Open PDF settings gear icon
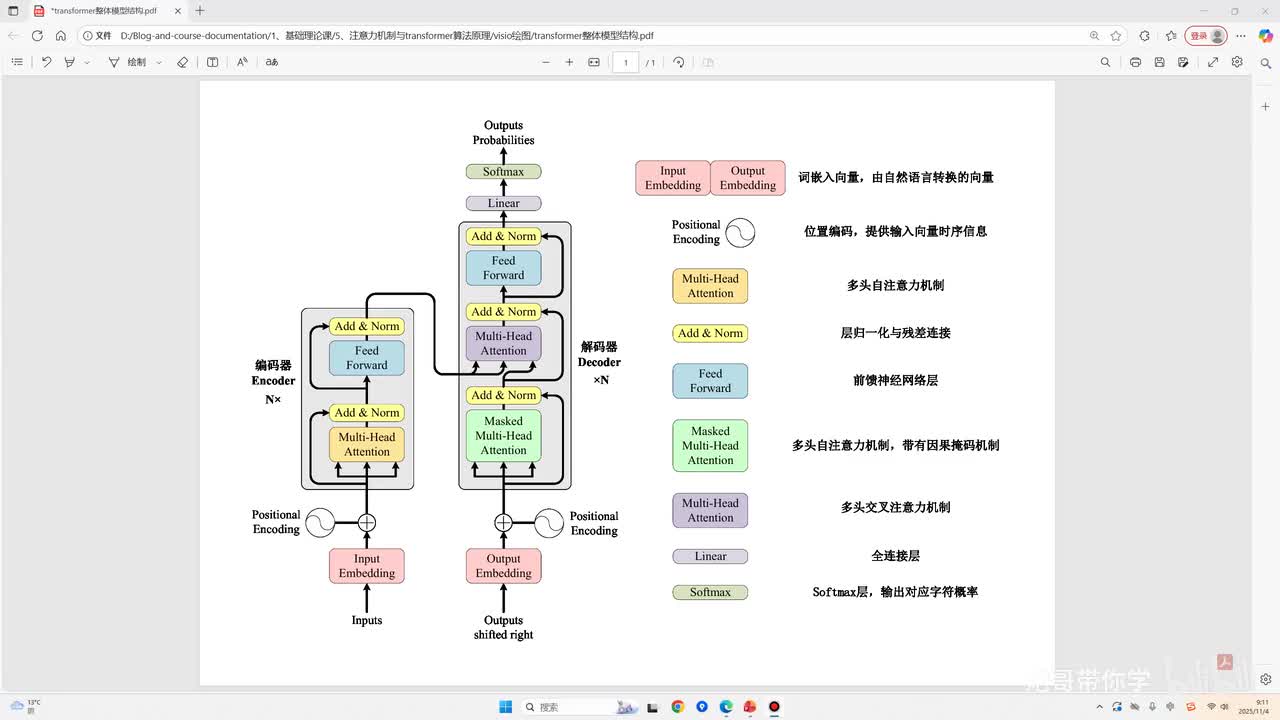The width and height of the screenshot is (1280, 720). pos(1237,62)
